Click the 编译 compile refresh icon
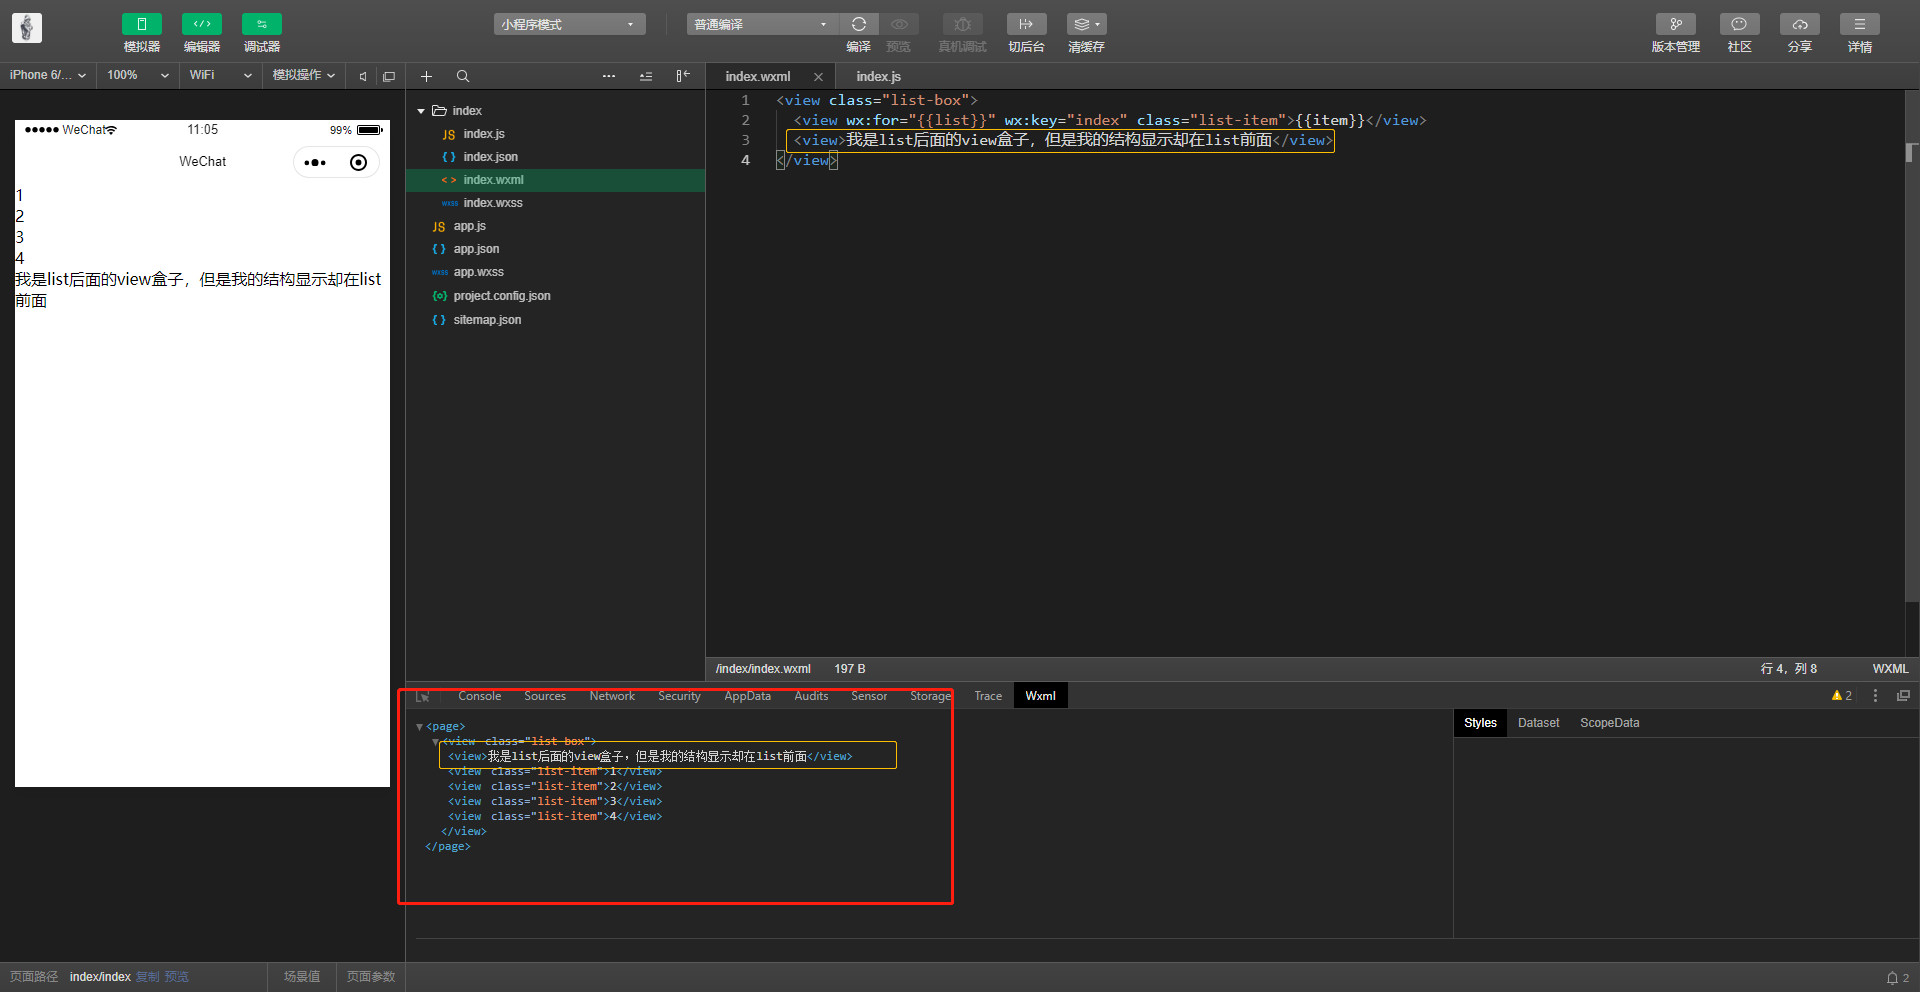 [858, 24]
